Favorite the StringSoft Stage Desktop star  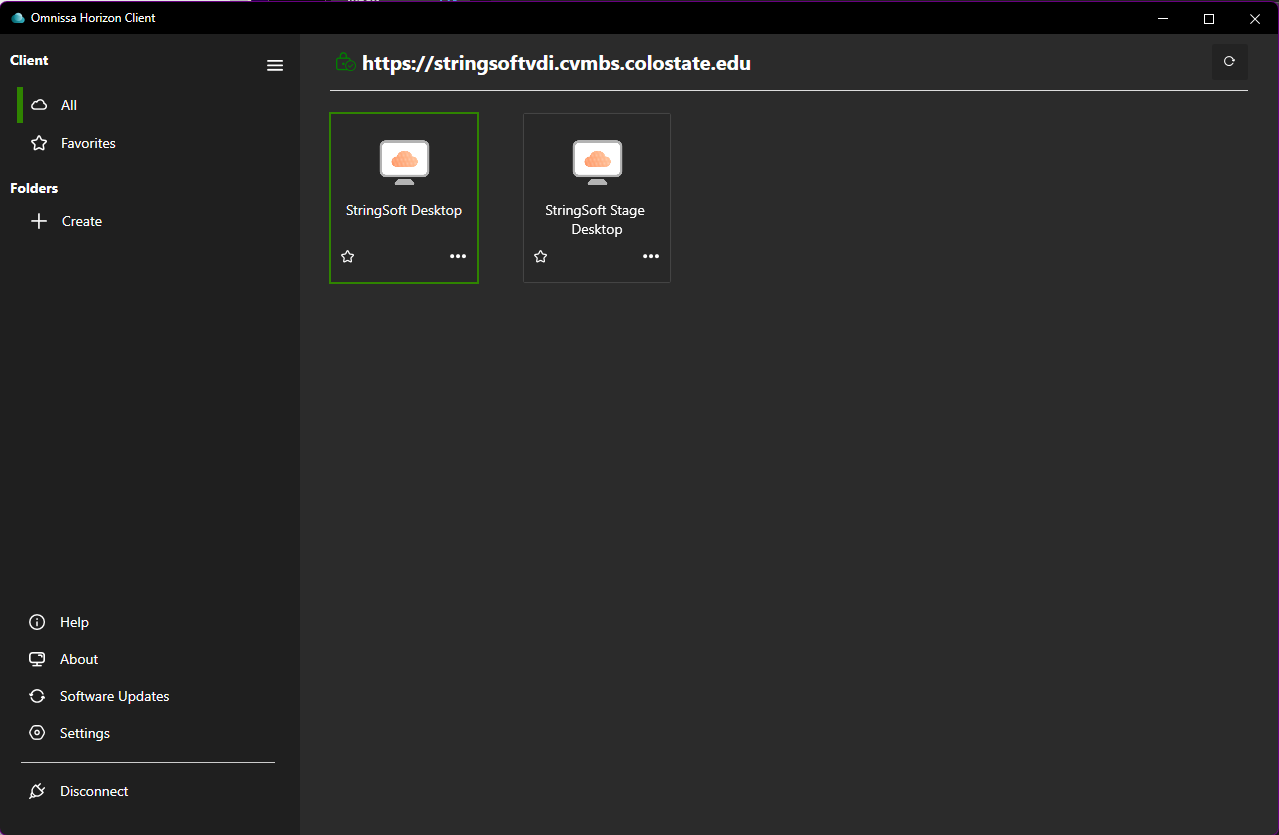point(541,257)
